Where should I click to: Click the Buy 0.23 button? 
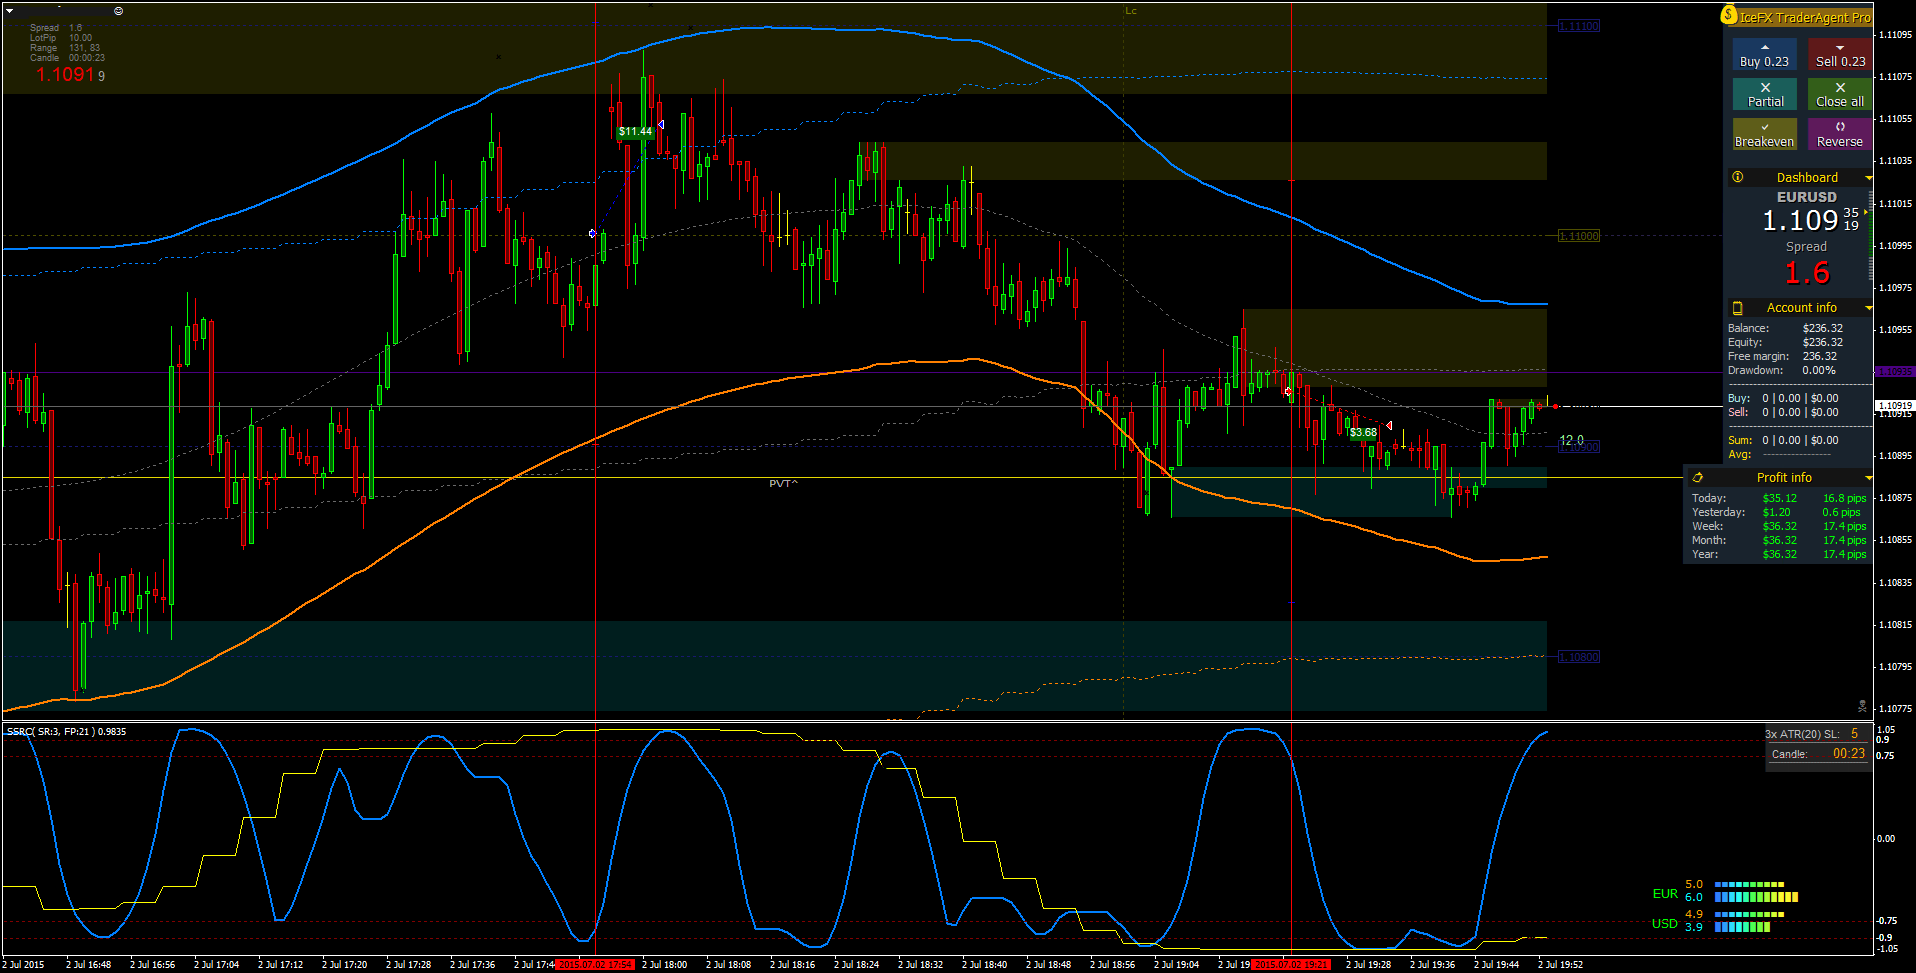click(1764, 54)
